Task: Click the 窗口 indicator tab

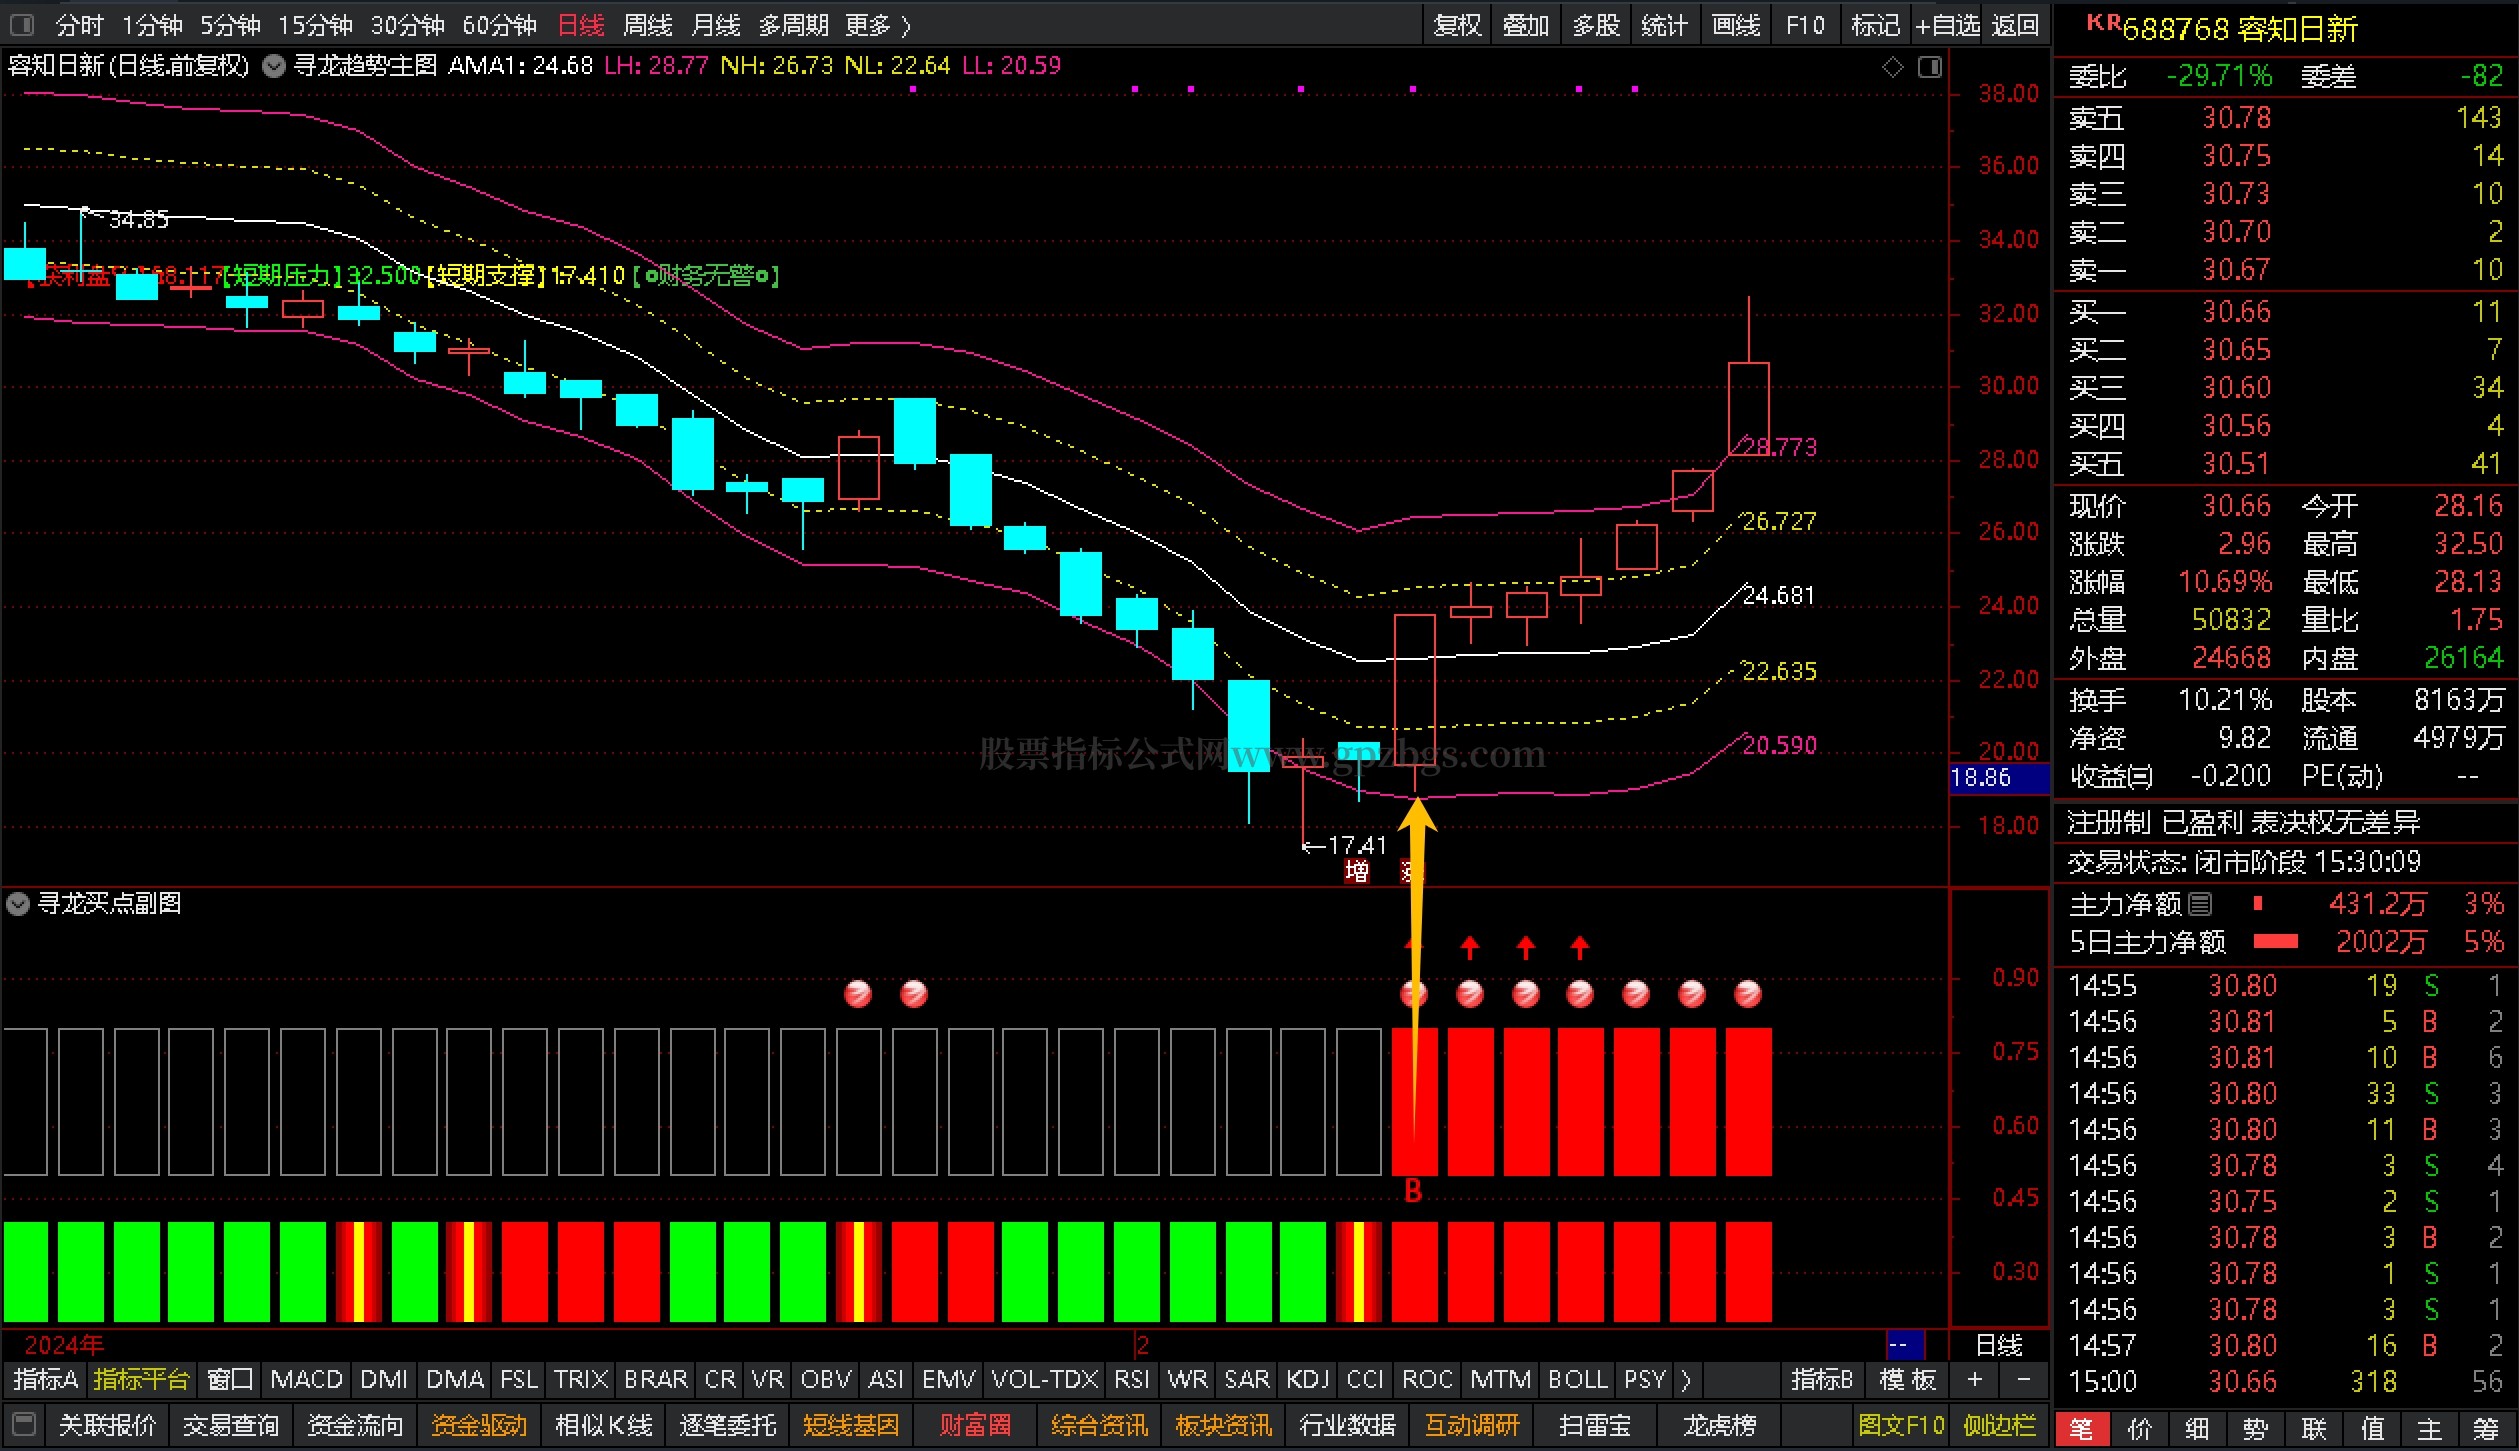Action: [x=230, y=1380]
